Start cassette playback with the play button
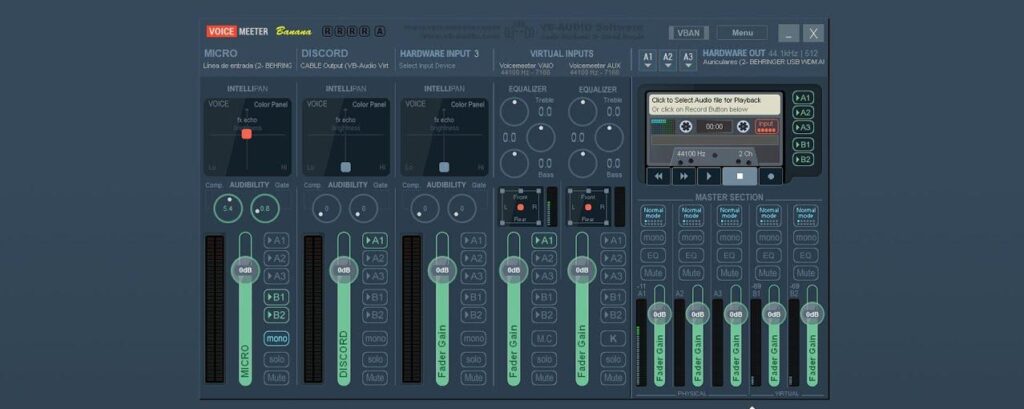The height and width of the screenshot is (409, 1024). (709, 176)
